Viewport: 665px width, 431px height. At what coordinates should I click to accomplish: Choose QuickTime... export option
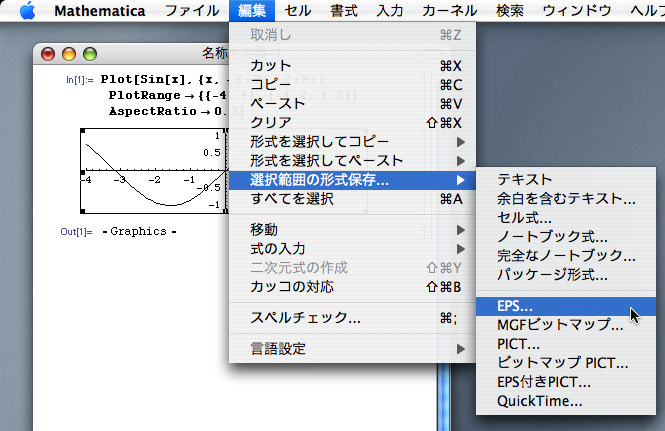tap(539, 401)
